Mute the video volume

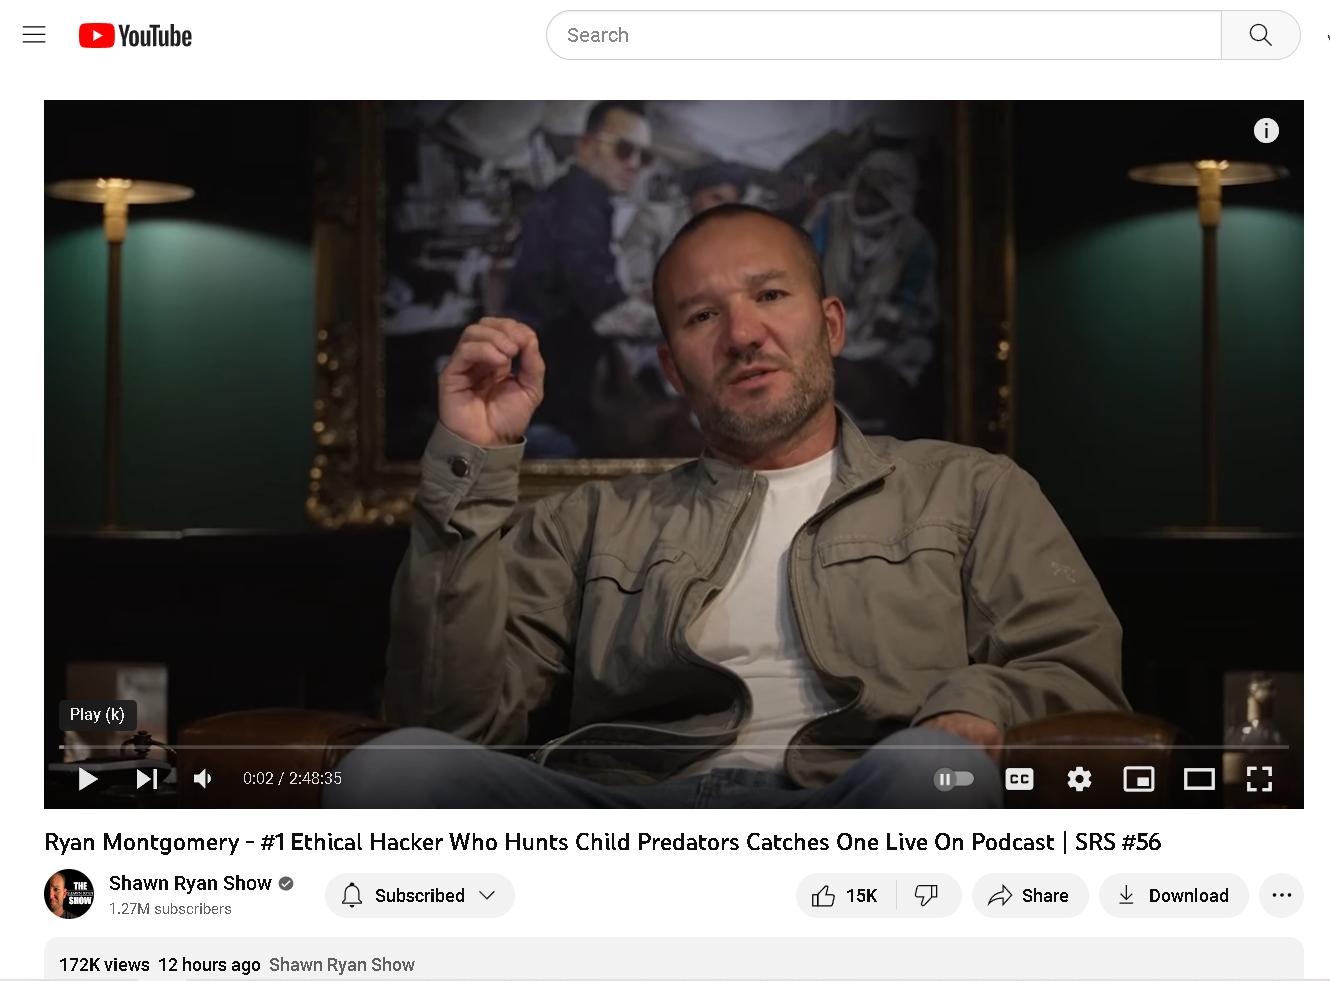pos(203,779)
